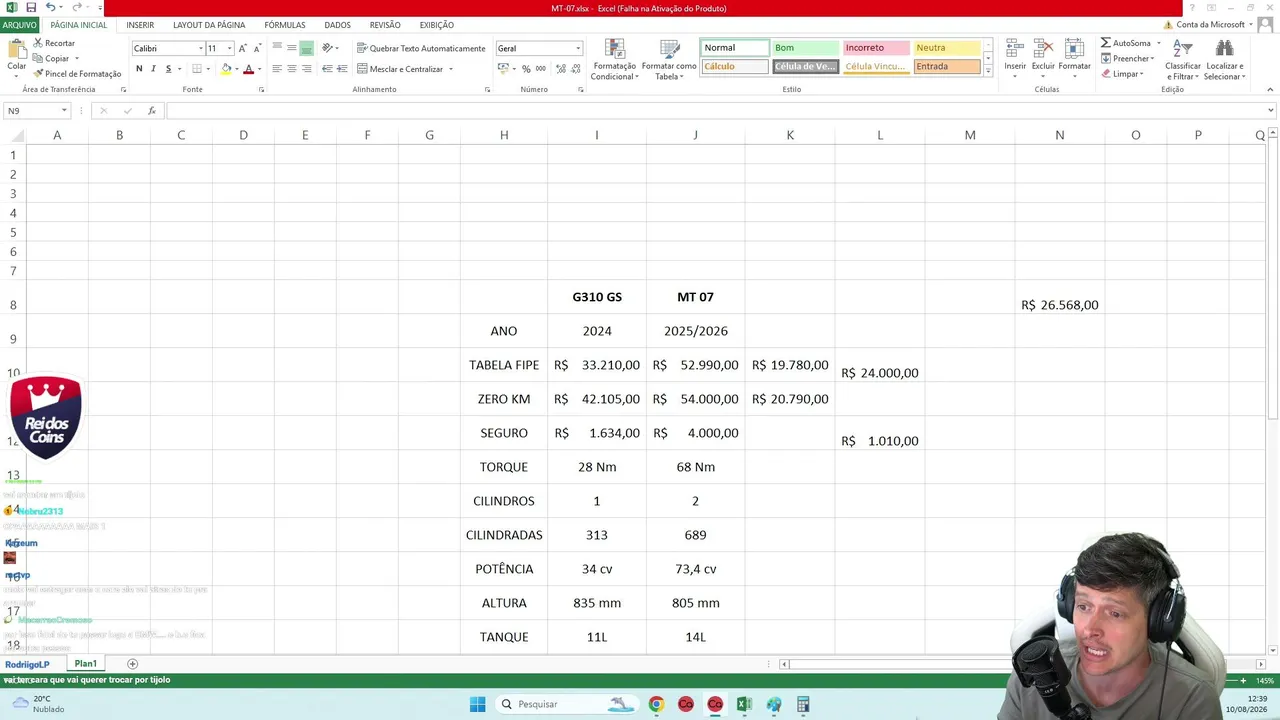Open the font size dropdown

[229, 48]
